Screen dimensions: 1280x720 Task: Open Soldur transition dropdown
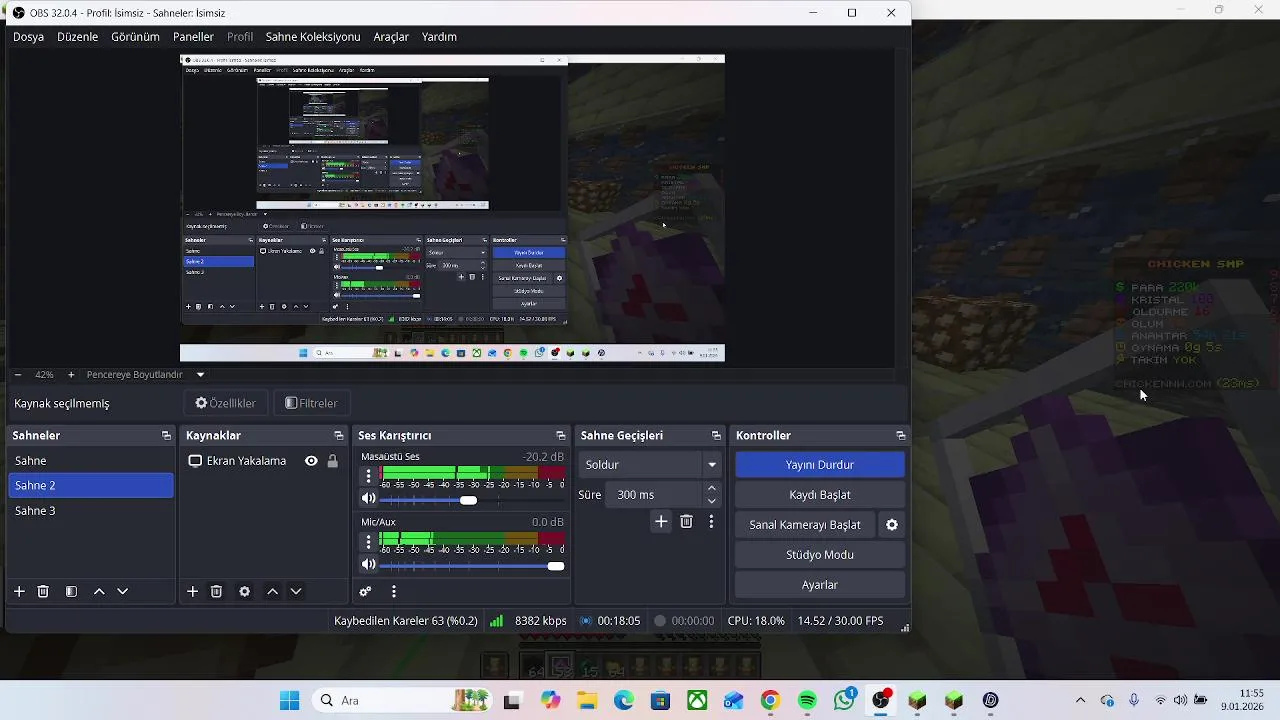pos(650,465)
